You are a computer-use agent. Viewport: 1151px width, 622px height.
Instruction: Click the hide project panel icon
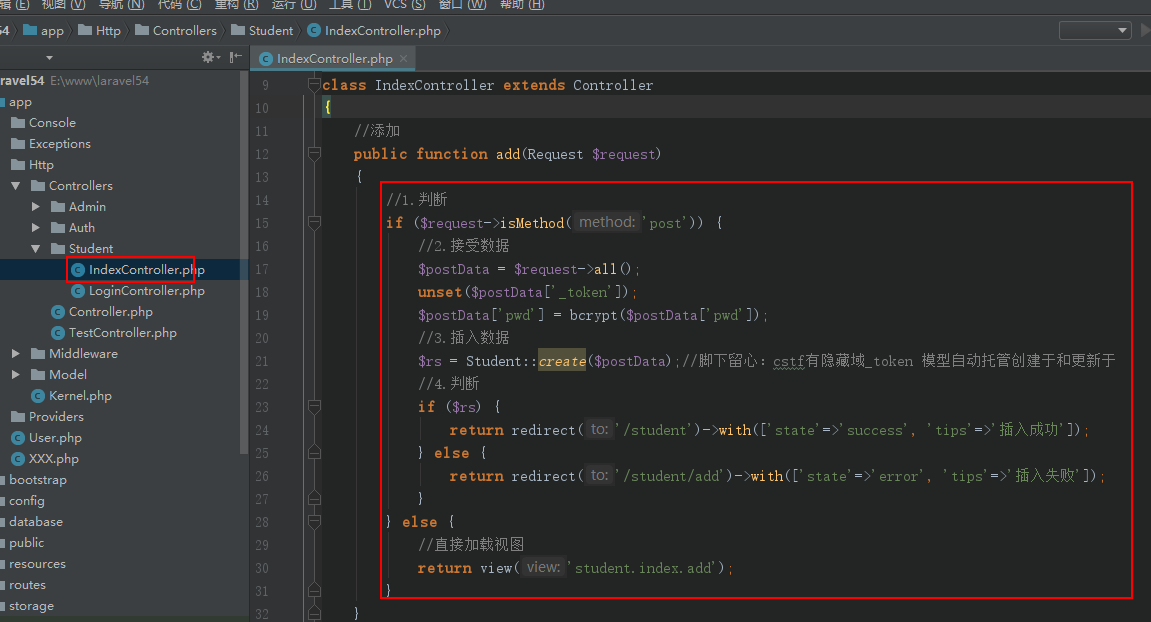(234, 58)
